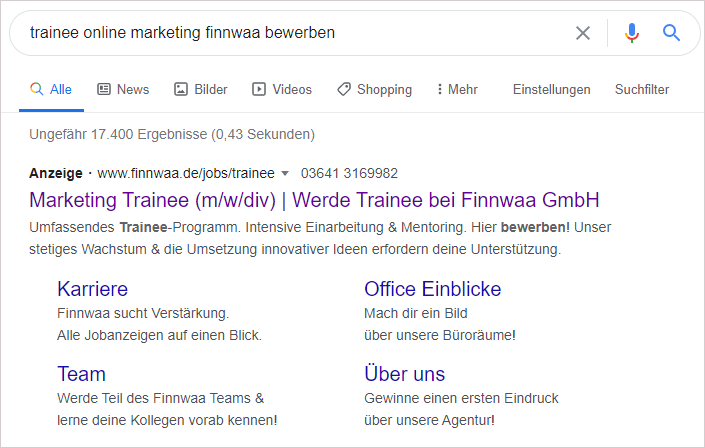The height and width of the screenshot is (448, 705).
Task: Submit search using the blue magnifier icon
Action: click(x=671, y=33)
